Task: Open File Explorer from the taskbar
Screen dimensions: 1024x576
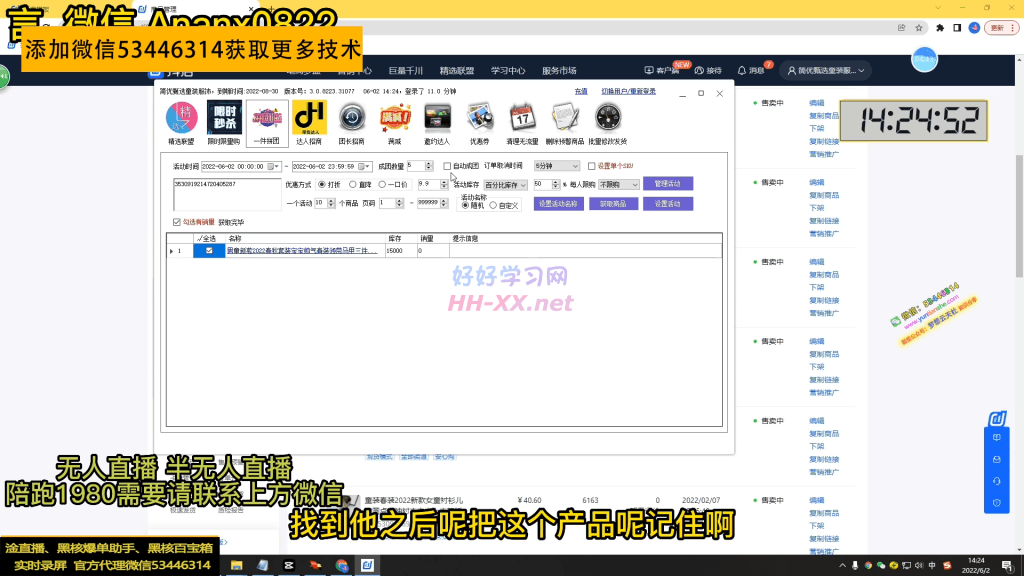Action: click(236, 566)
